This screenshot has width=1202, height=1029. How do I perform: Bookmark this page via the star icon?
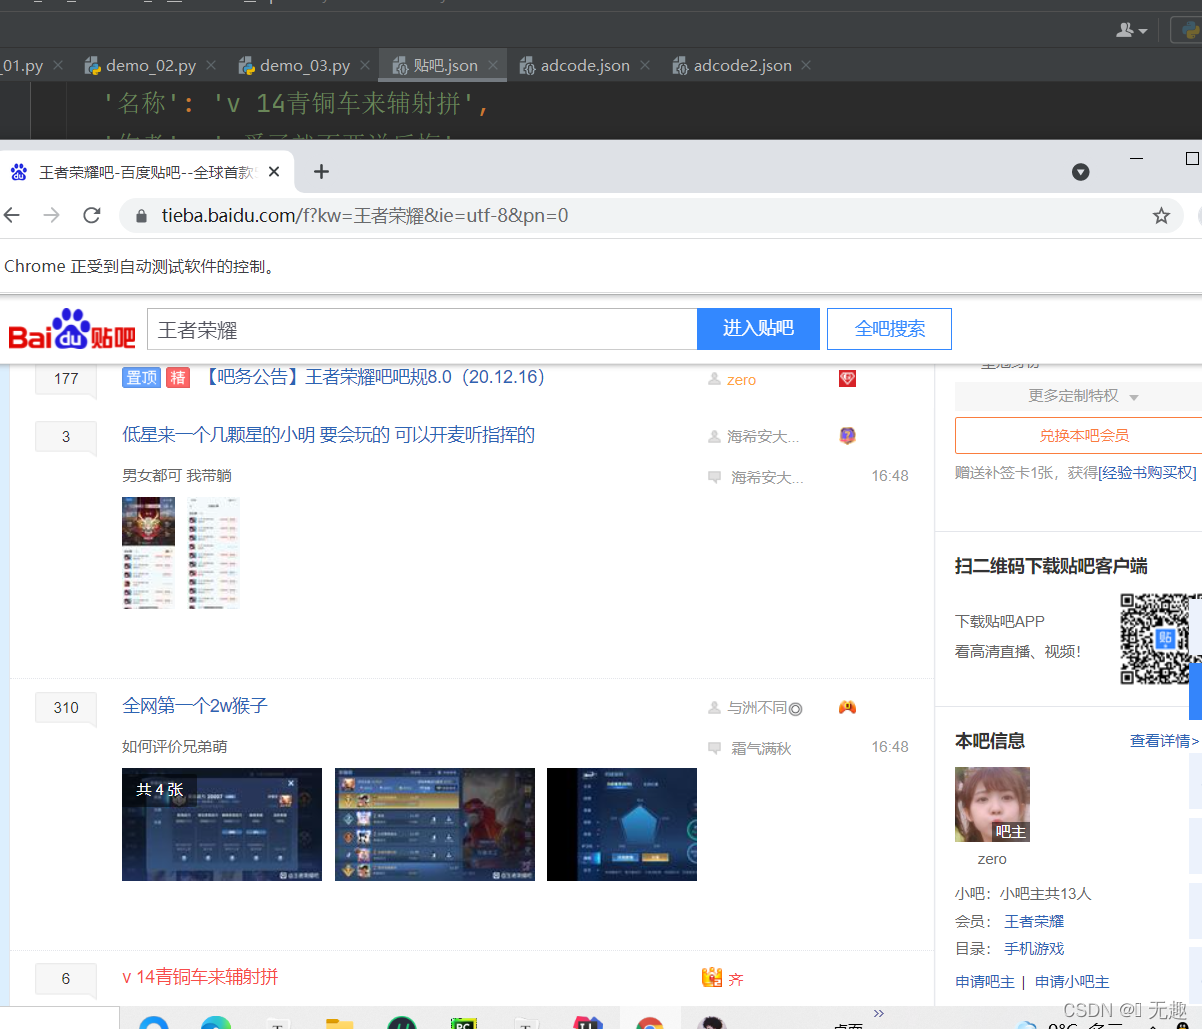click(x=1160, y=215)
